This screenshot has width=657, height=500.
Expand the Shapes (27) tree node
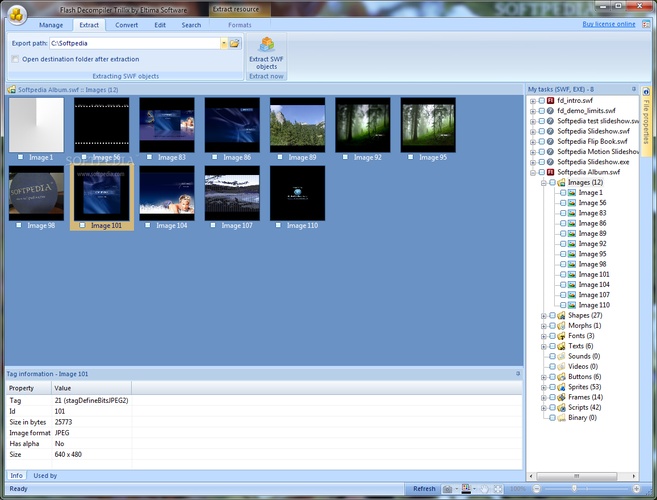(543, 316)
